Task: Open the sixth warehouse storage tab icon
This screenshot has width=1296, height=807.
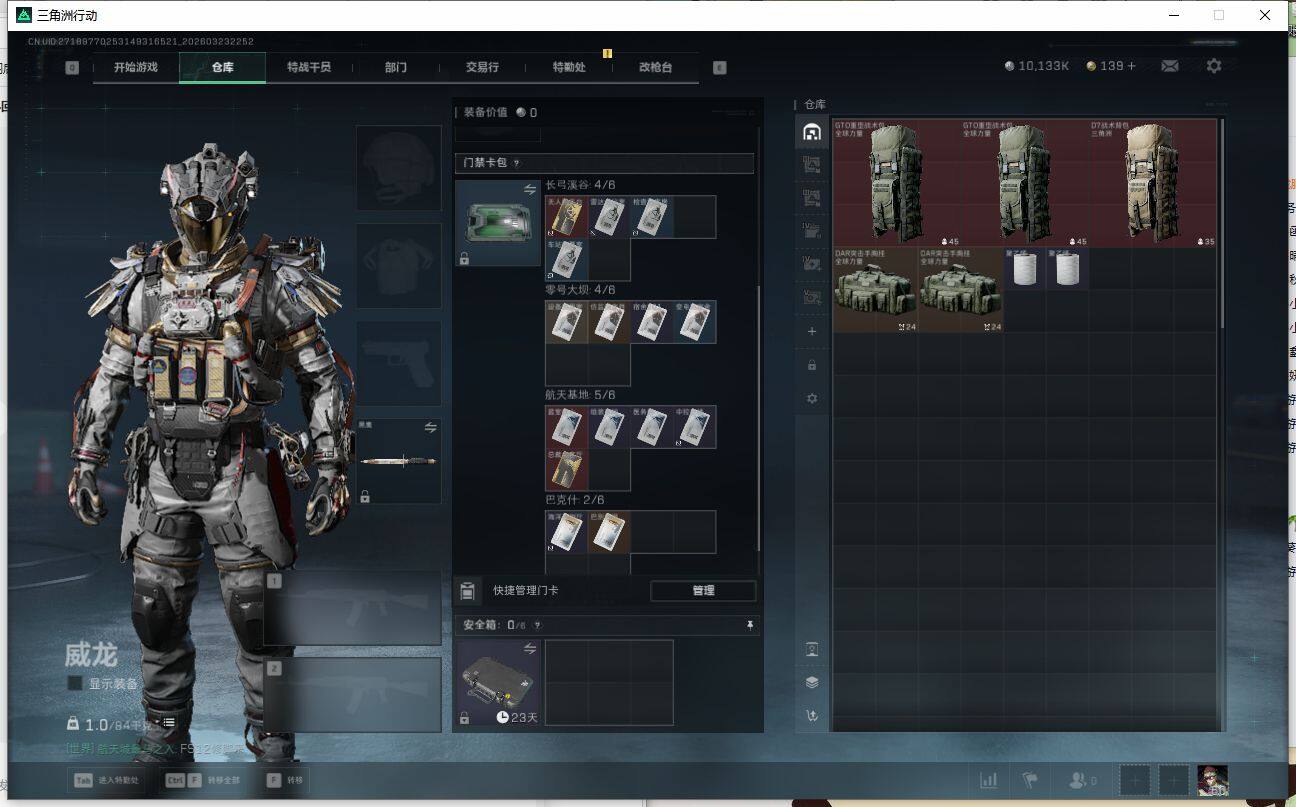Action: click(x=812, y=297)
